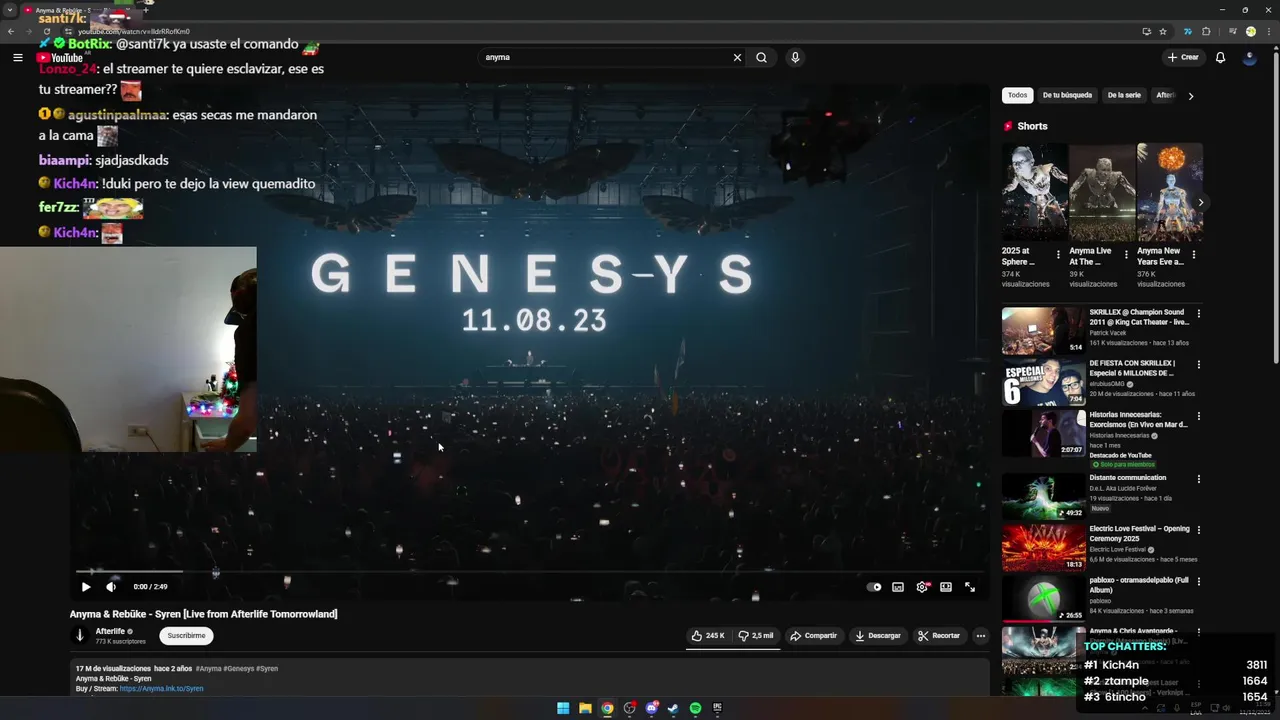Open the Shorts section logo icon
Viewport: 1280px width, 720px height.
tap(1008, 126)
